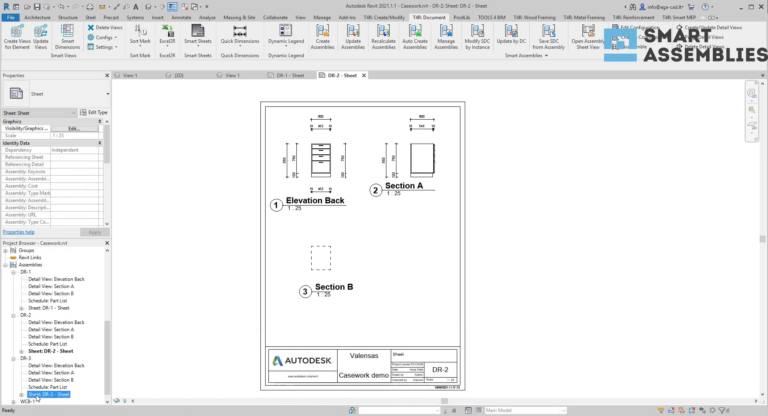Collapse Assemblies node in Project Browser

coord(5,265)
